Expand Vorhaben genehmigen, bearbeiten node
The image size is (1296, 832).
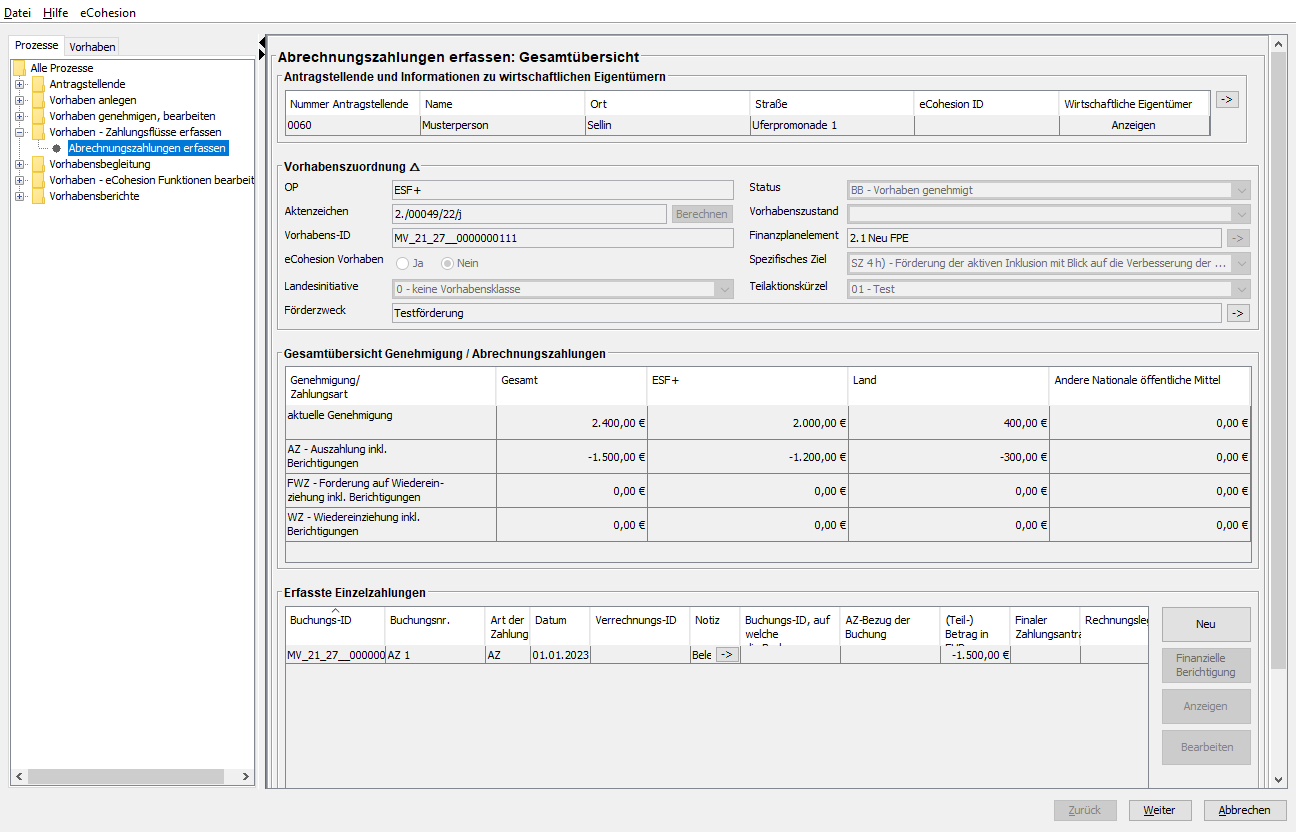pyautogui.click(x=19, y=116)
